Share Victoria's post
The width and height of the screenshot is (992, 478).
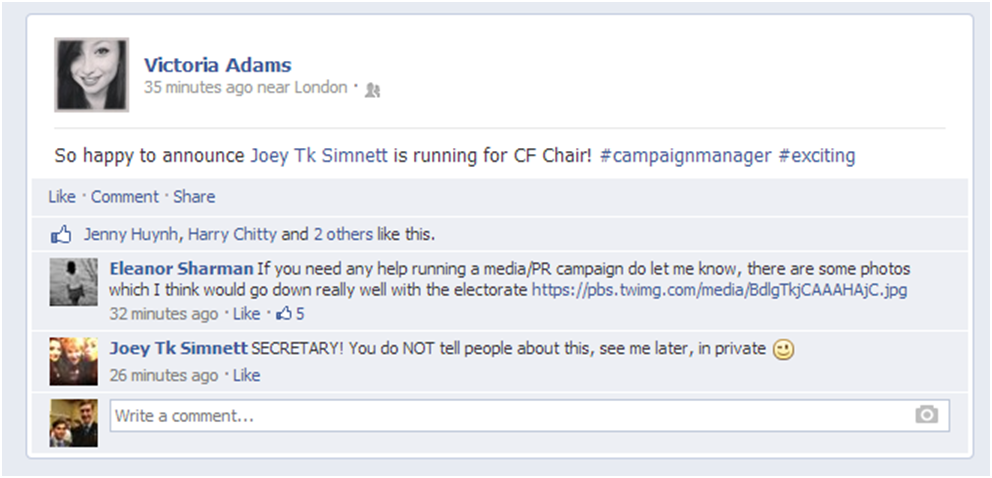click(x=194, y=197)
